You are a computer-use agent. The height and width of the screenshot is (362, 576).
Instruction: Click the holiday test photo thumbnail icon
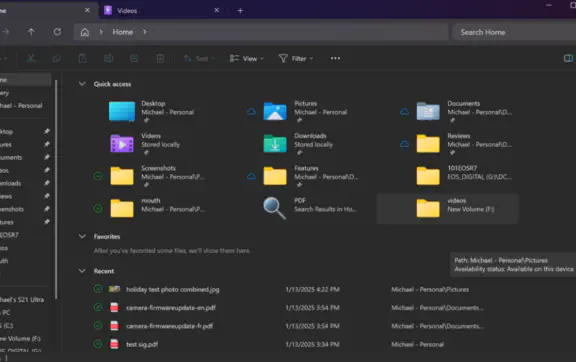(114, 289)
